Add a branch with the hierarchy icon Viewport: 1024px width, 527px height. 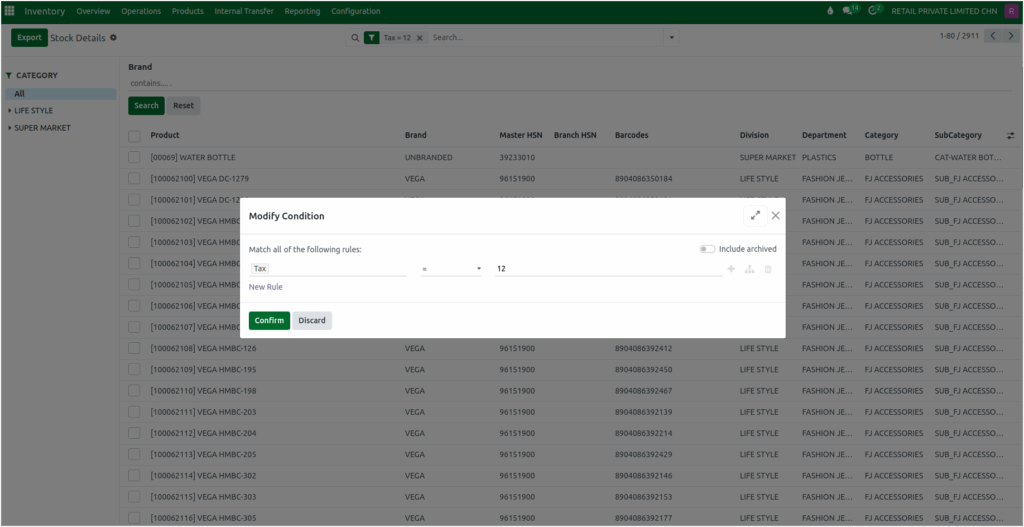click(750, 269)
